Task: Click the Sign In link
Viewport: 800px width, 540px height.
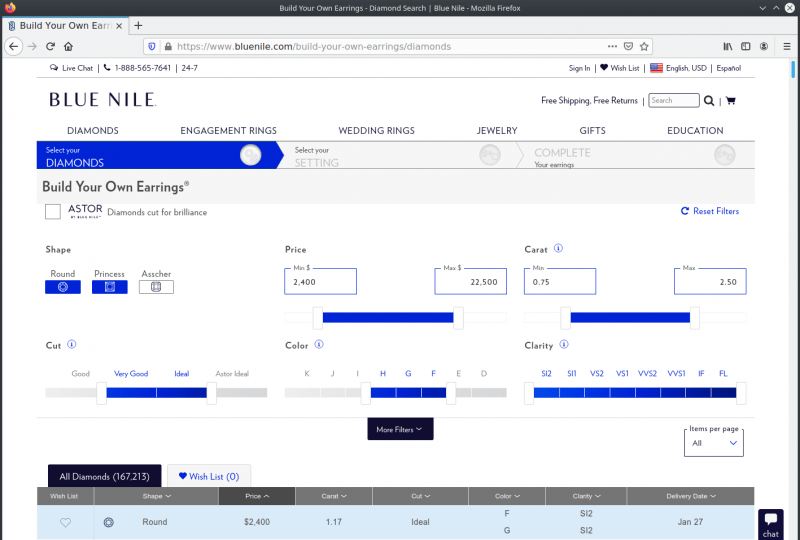Action: click(580, 68)
